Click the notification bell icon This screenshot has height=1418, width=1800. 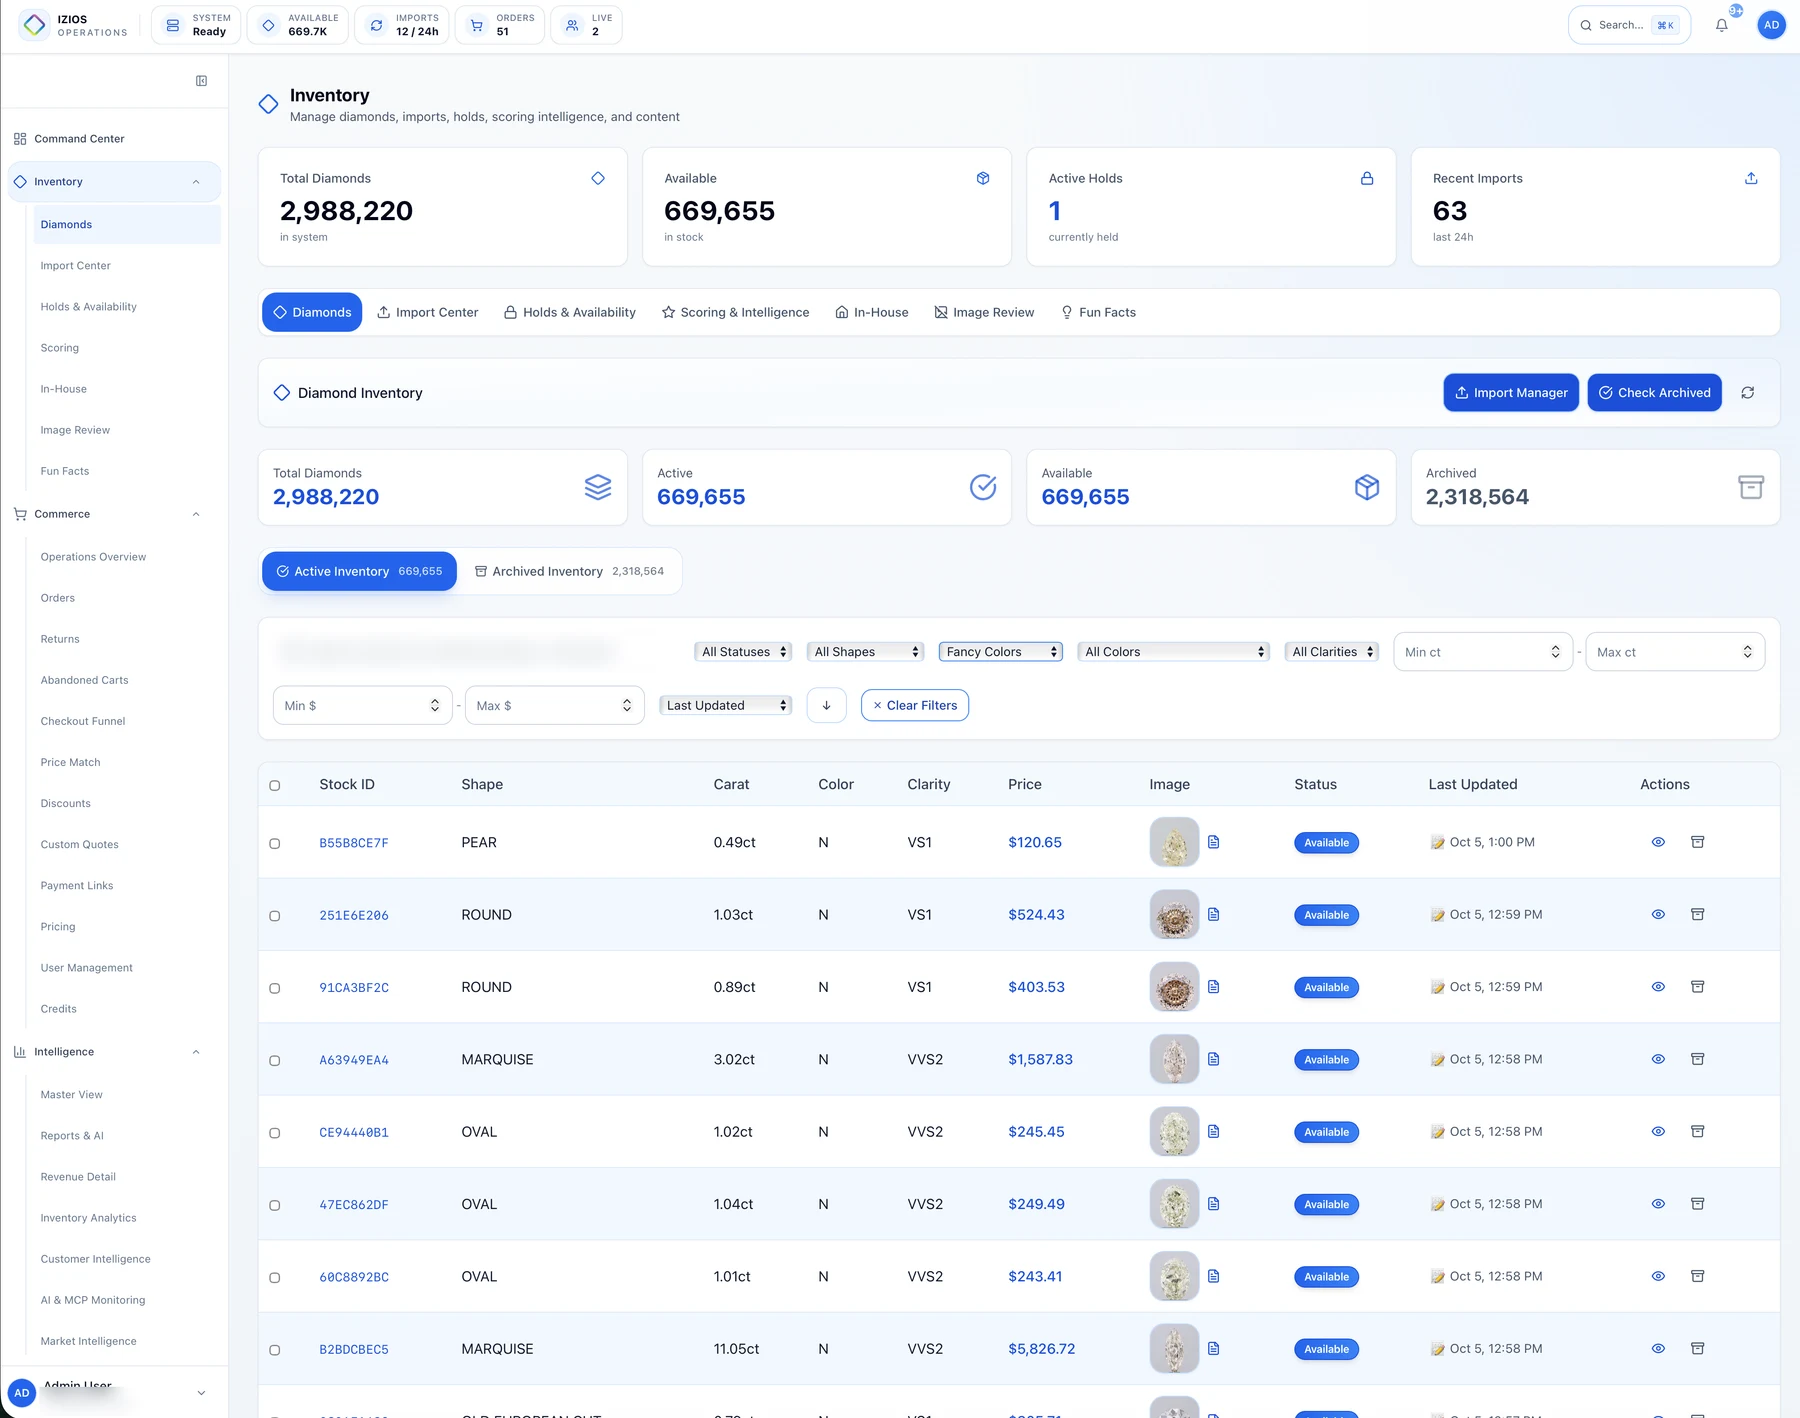1721,26
